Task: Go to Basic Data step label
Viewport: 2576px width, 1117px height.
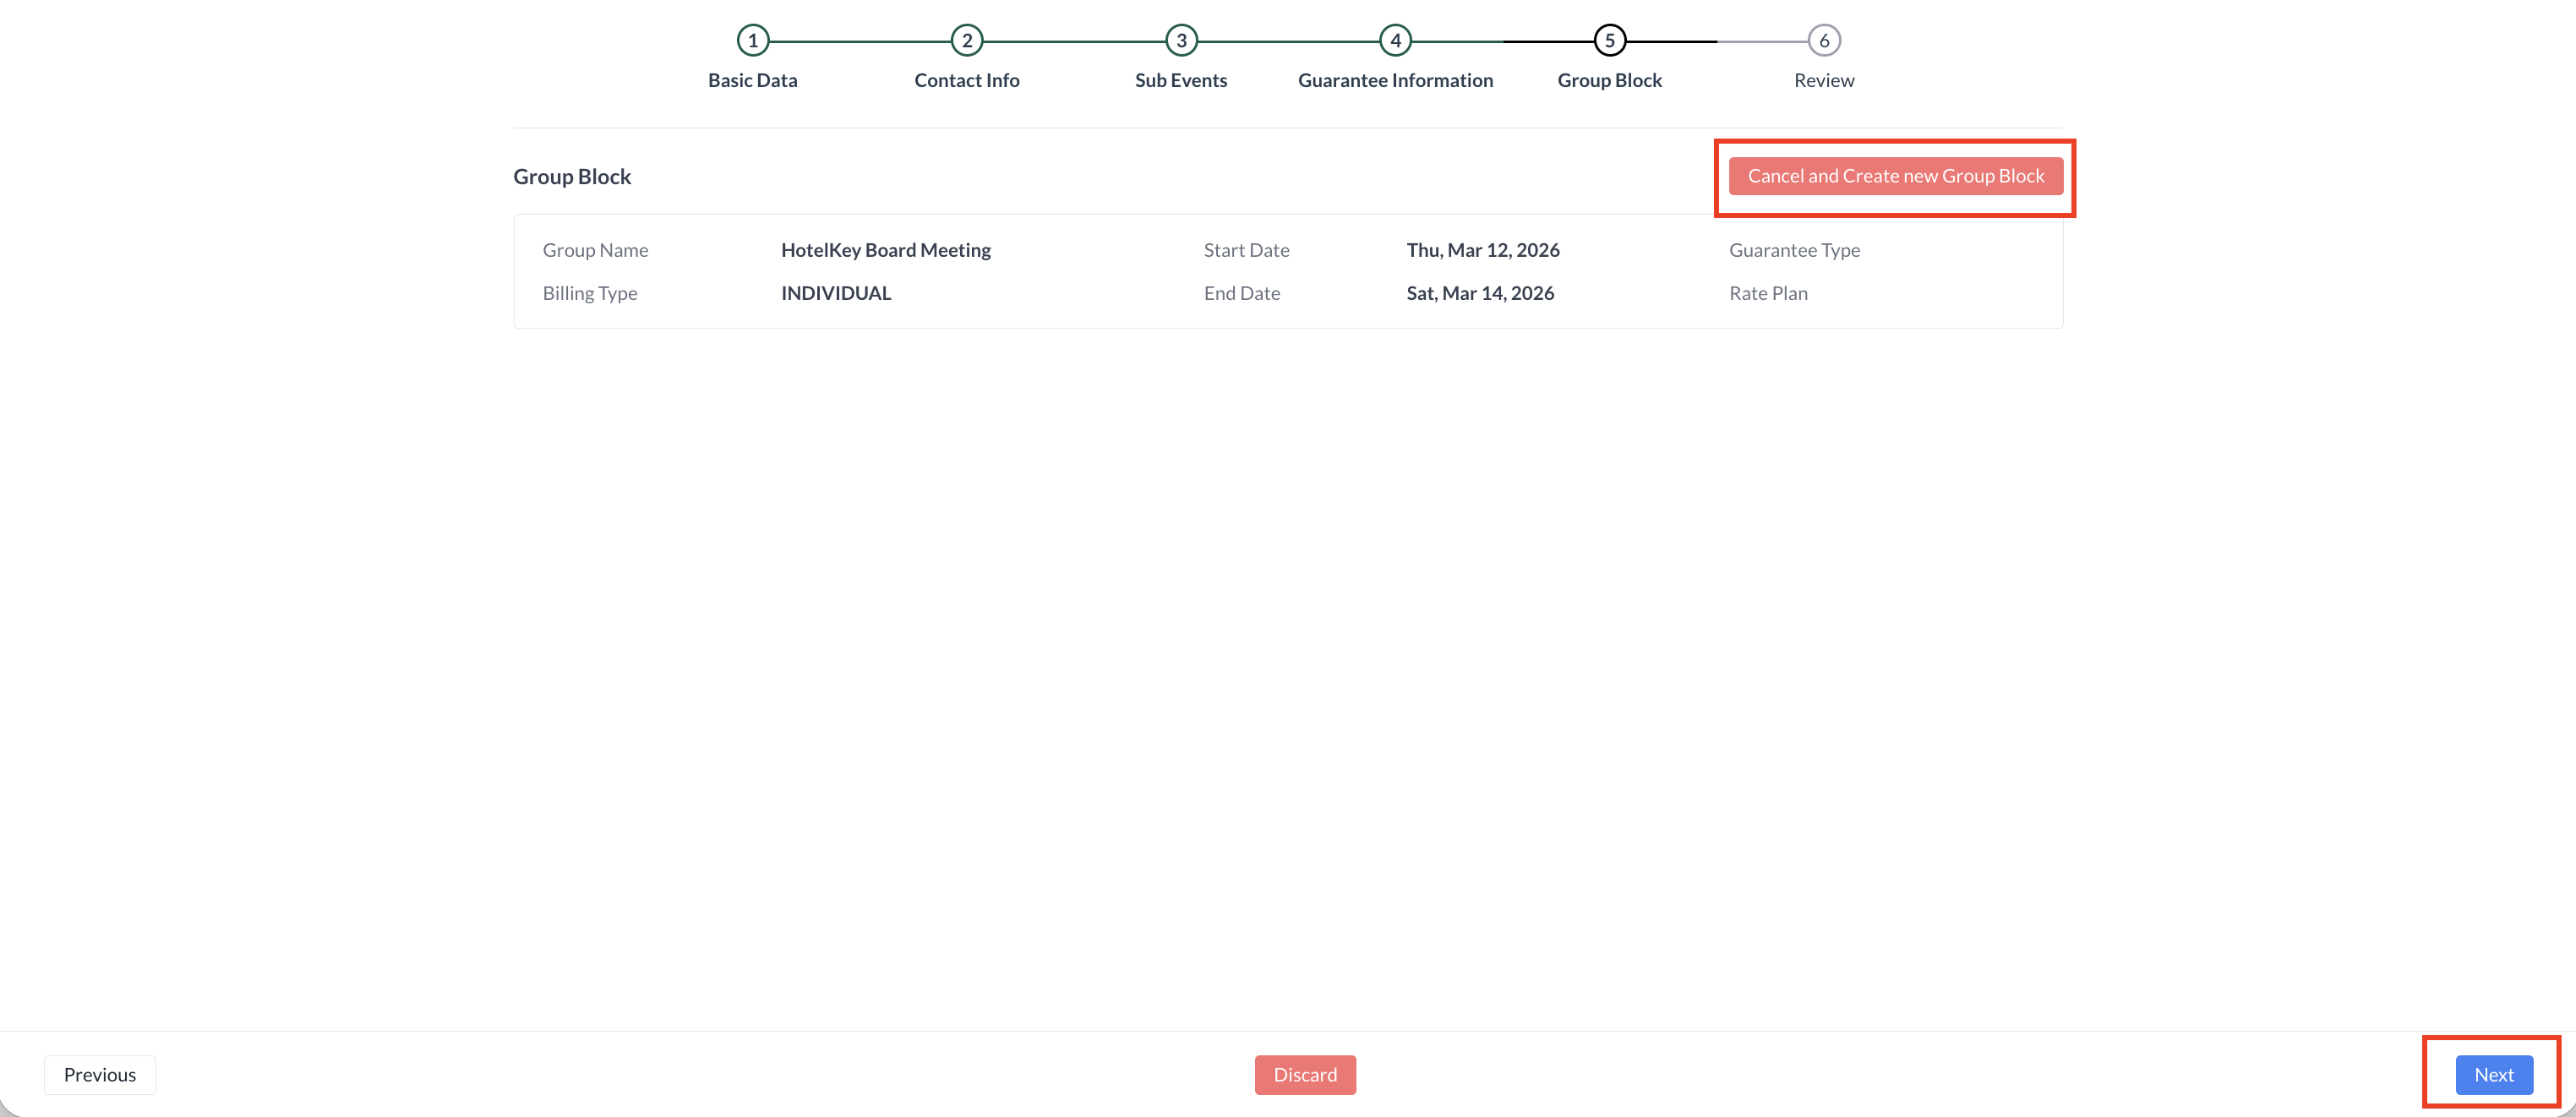Action: coord(752,81)
